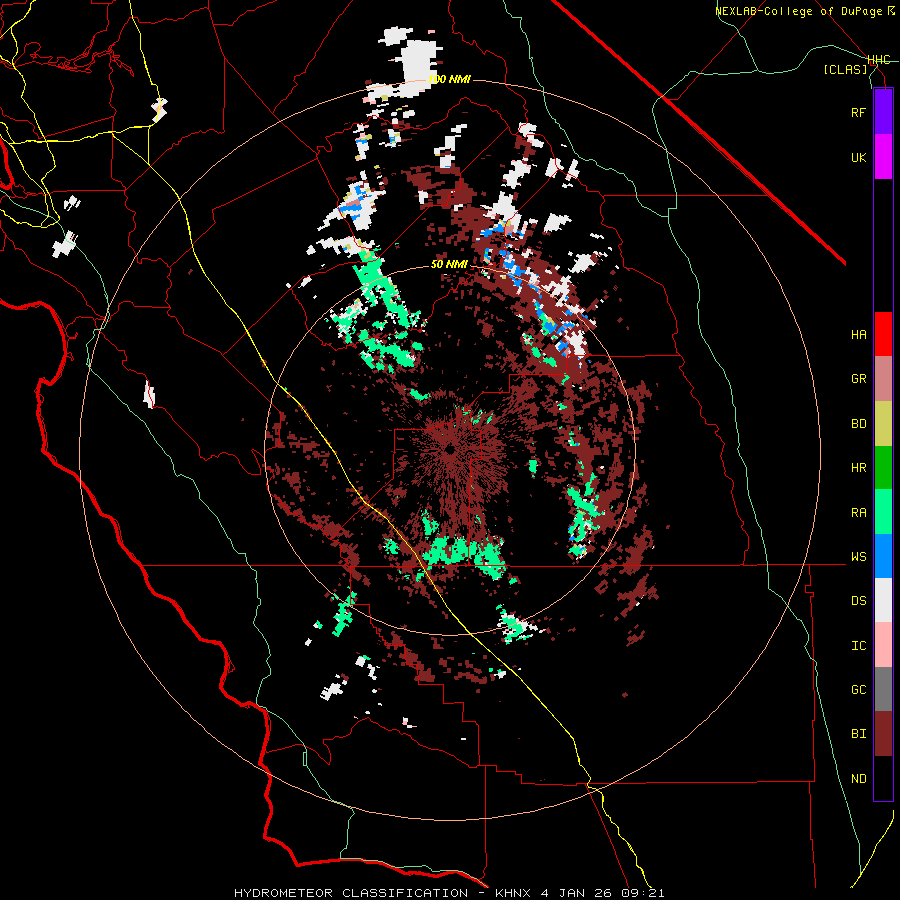Click the RA bright green legend swatch
This screenshot has width=900, height=900.
tap(883, 512)
